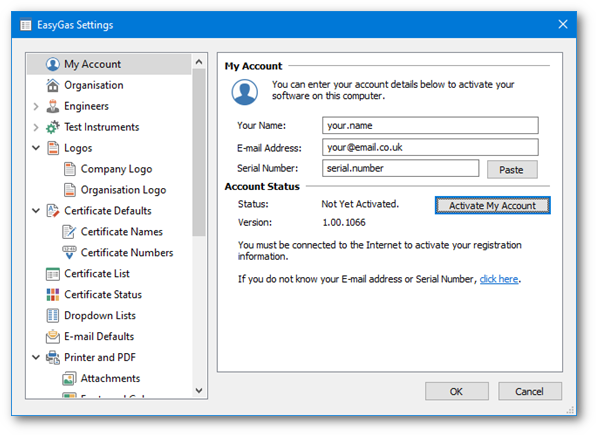Click the Cancel button
Viewport: 596px width, 435px height.
click(x=529, y=391)
